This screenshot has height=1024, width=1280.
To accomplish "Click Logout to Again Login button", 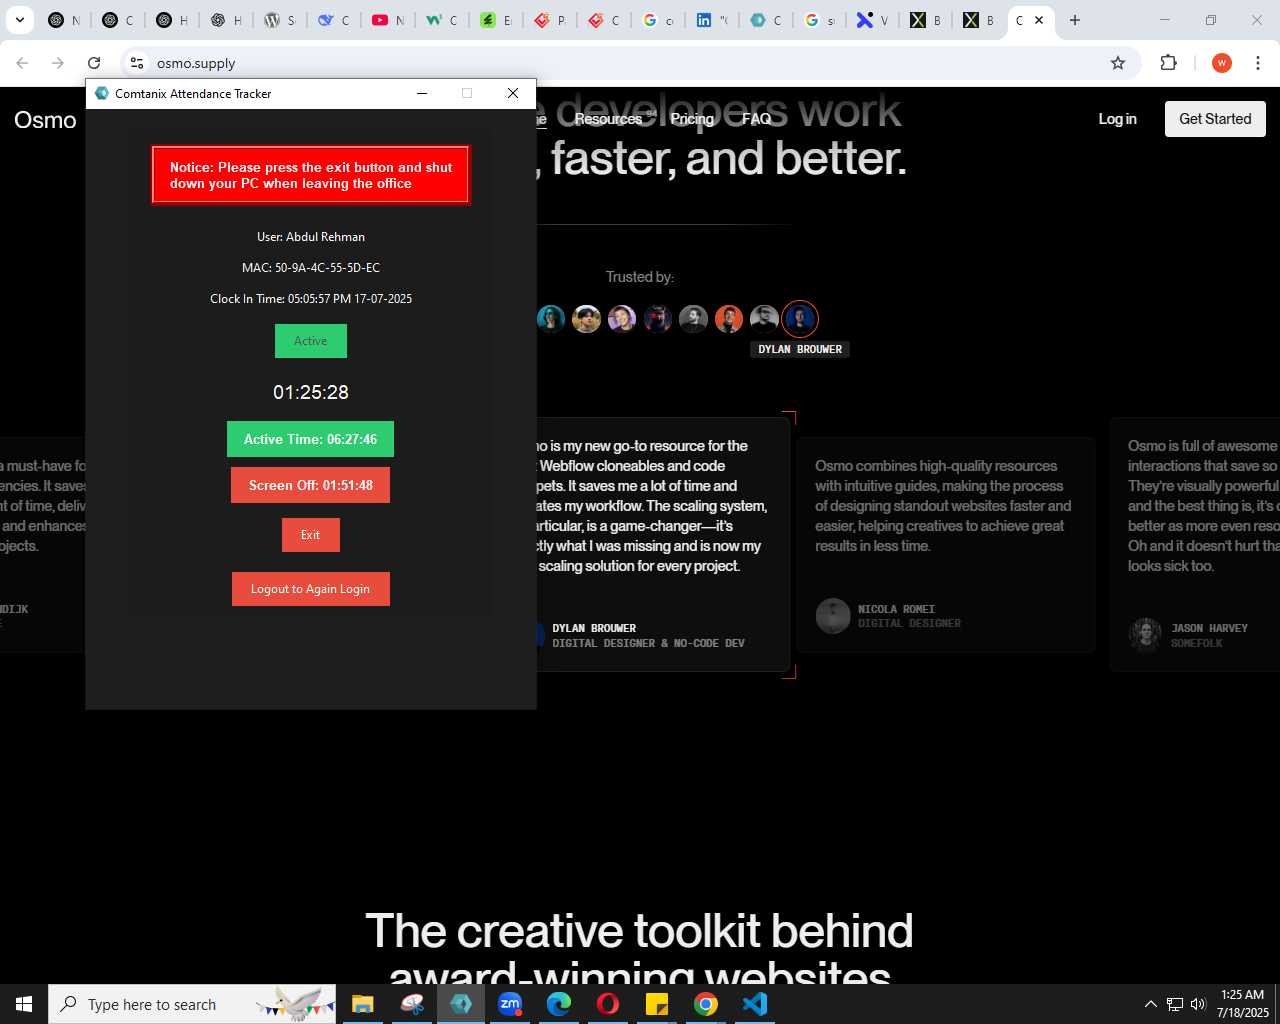I will pos(311,589).
